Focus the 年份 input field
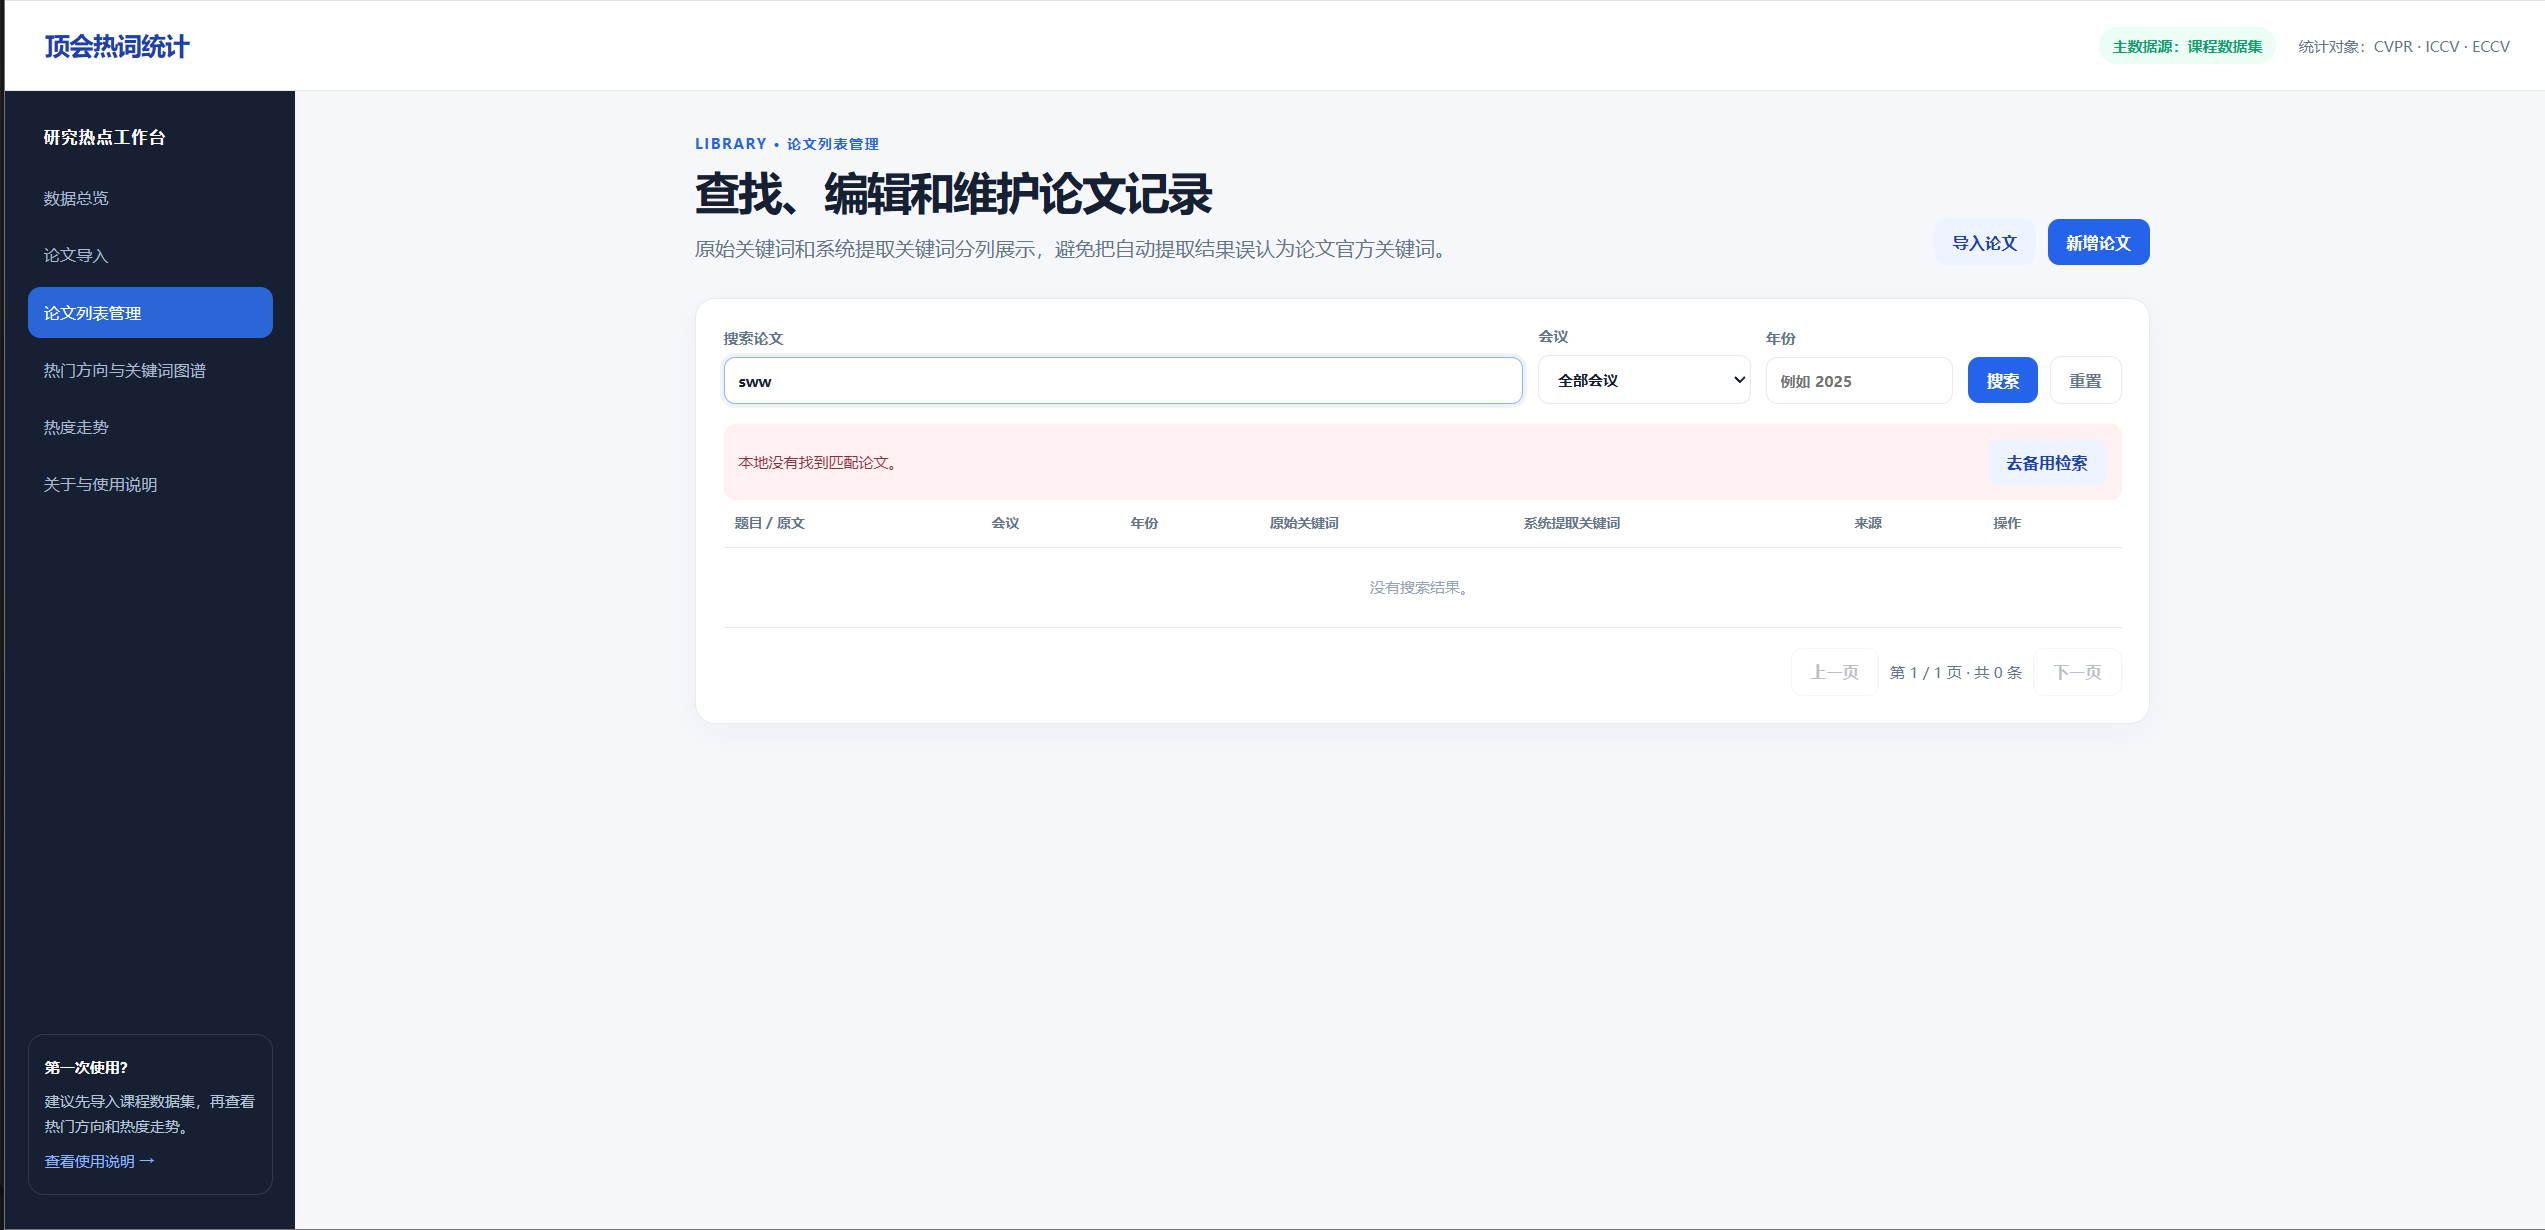The image size is (2545, 1230). [1858, 381]
